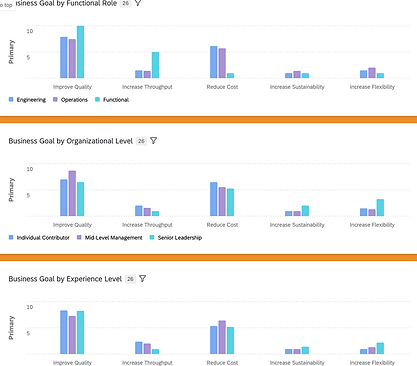Click Increase Flexibility label in Functional Role chart

tap(372, 87)
